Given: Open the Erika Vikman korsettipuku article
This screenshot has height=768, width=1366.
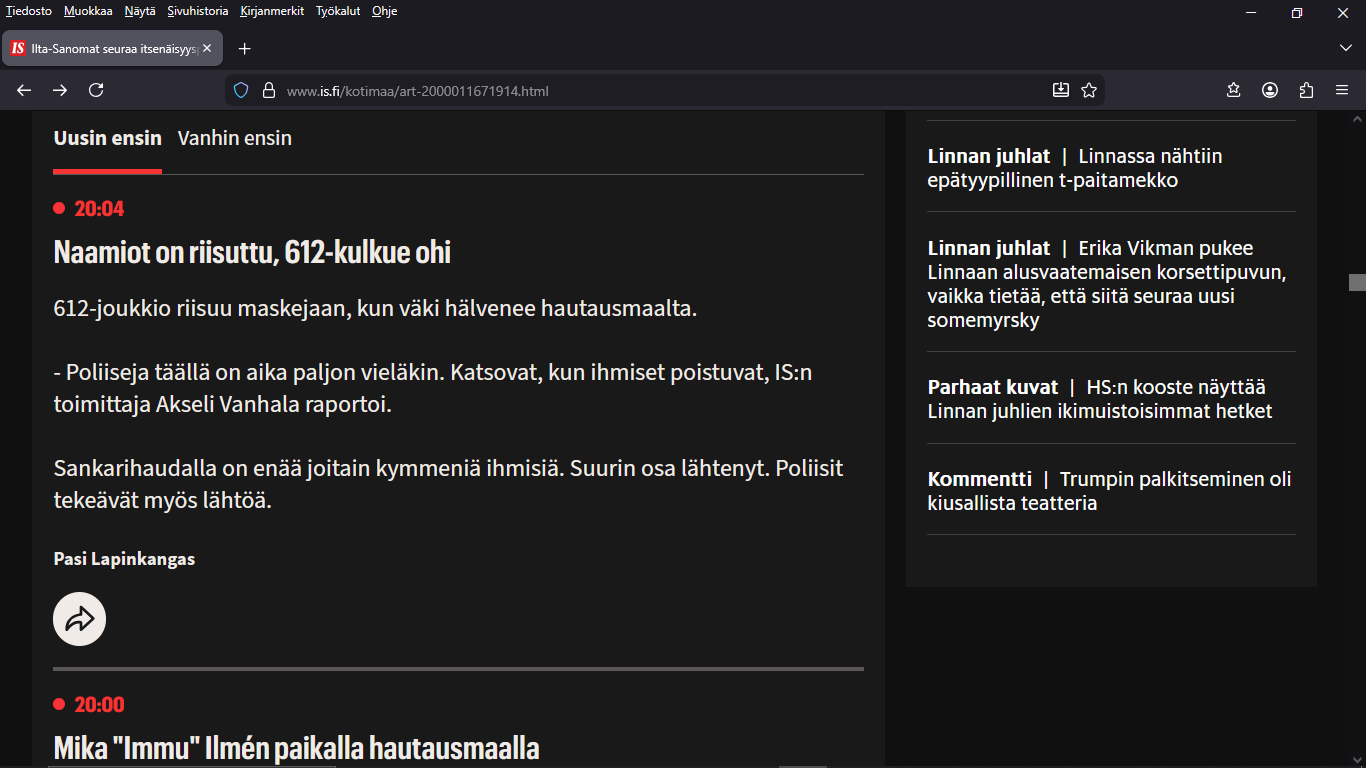Looking at the screenshot, I should pyautogui.click(x=1106, y=284).
